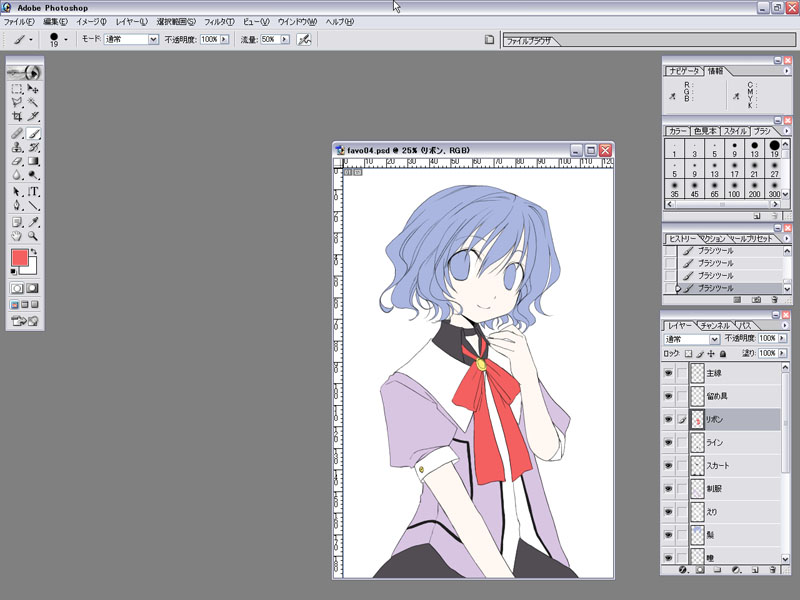Select the Lasso tool
Screen dimensions: 800x600
coord(17,103)
